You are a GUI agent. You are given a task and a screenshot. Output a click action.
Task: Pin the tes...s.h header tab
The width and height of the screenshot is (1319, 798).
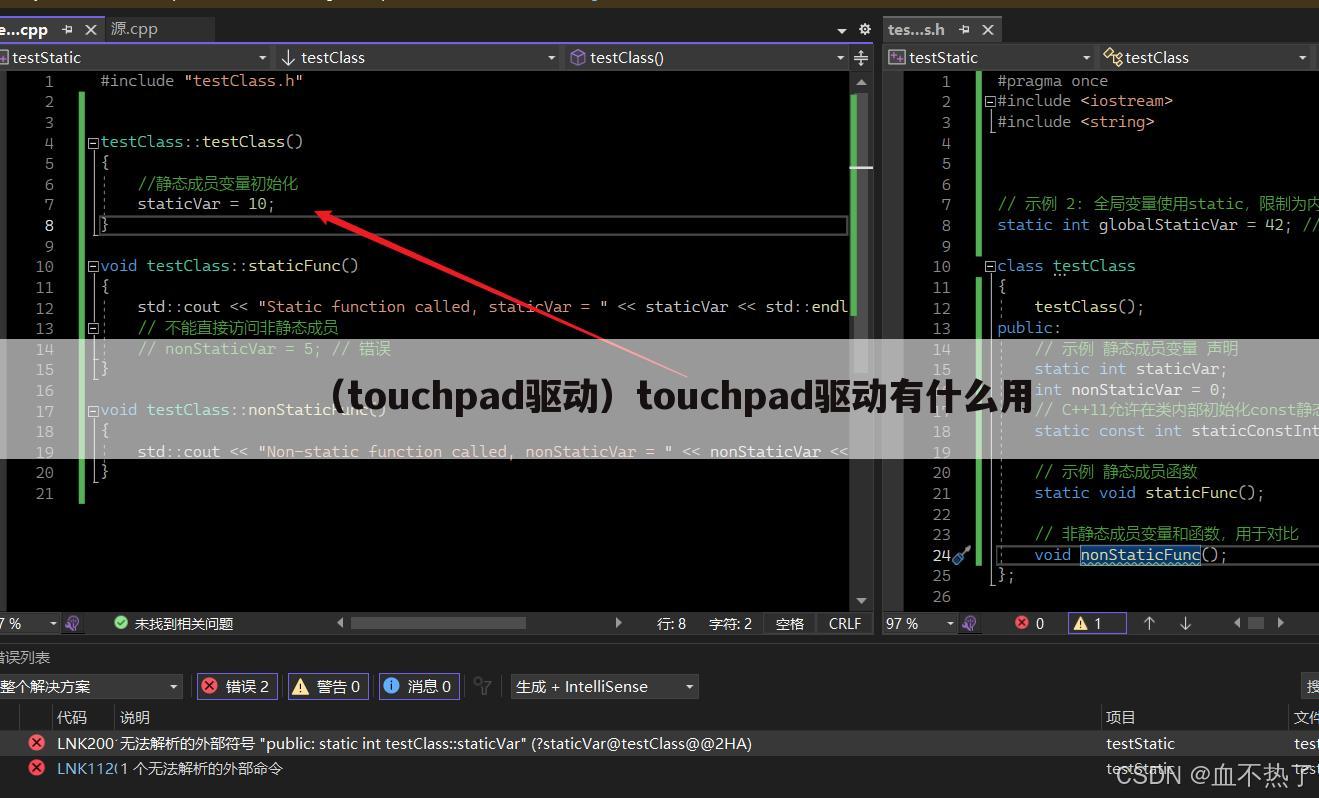(x=964, y=30)
